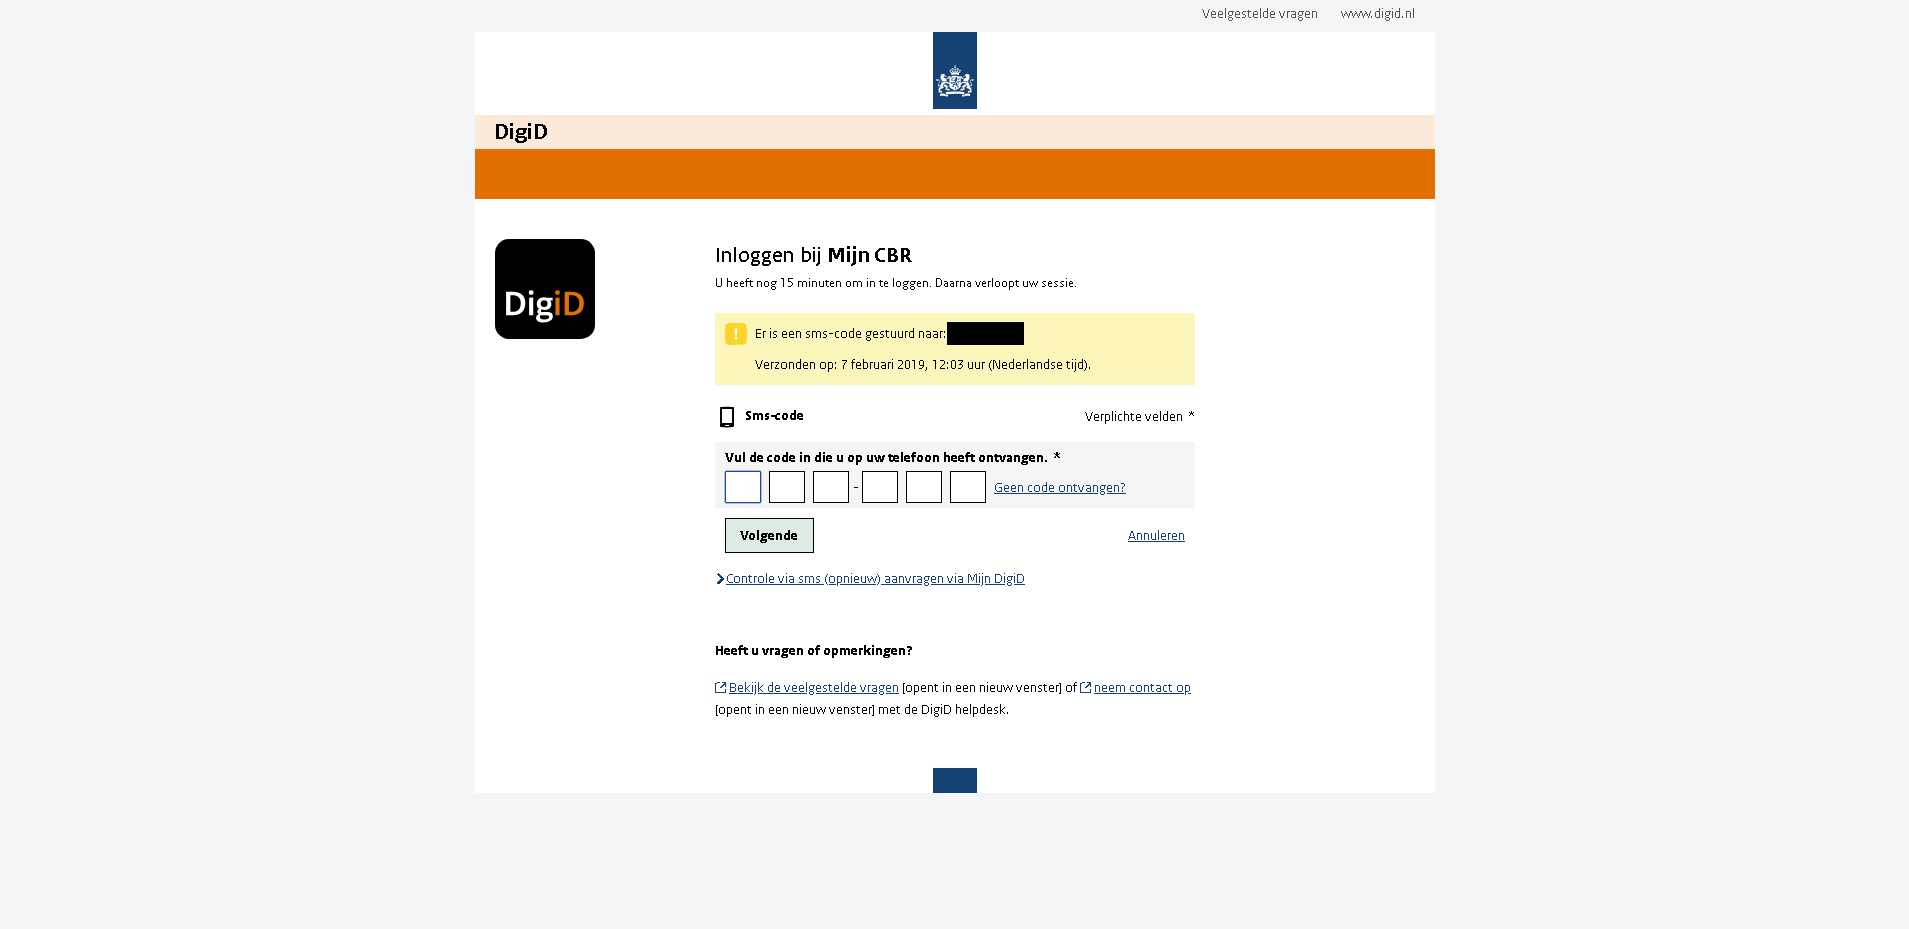Click the external-link icon before Bekijk de veelgestelde vragen

click(x=720, y=687)
